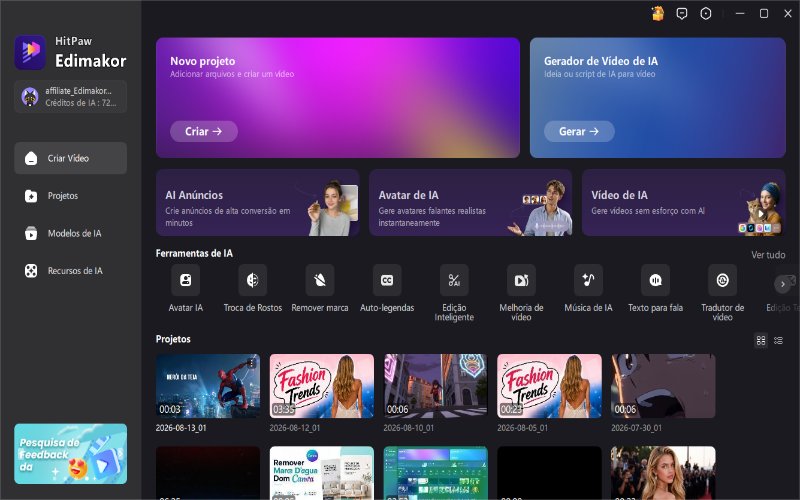
Task: Click the Pesquisa de Feedback banner
Action: click(x=70, y=454)
